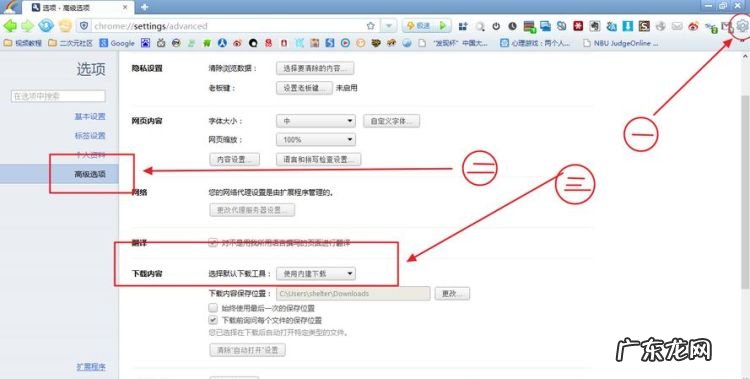Image resolution: width=750 pixels, height=379 pixels.
Task: Click the clock history toolbar icon
Action: 512,26
